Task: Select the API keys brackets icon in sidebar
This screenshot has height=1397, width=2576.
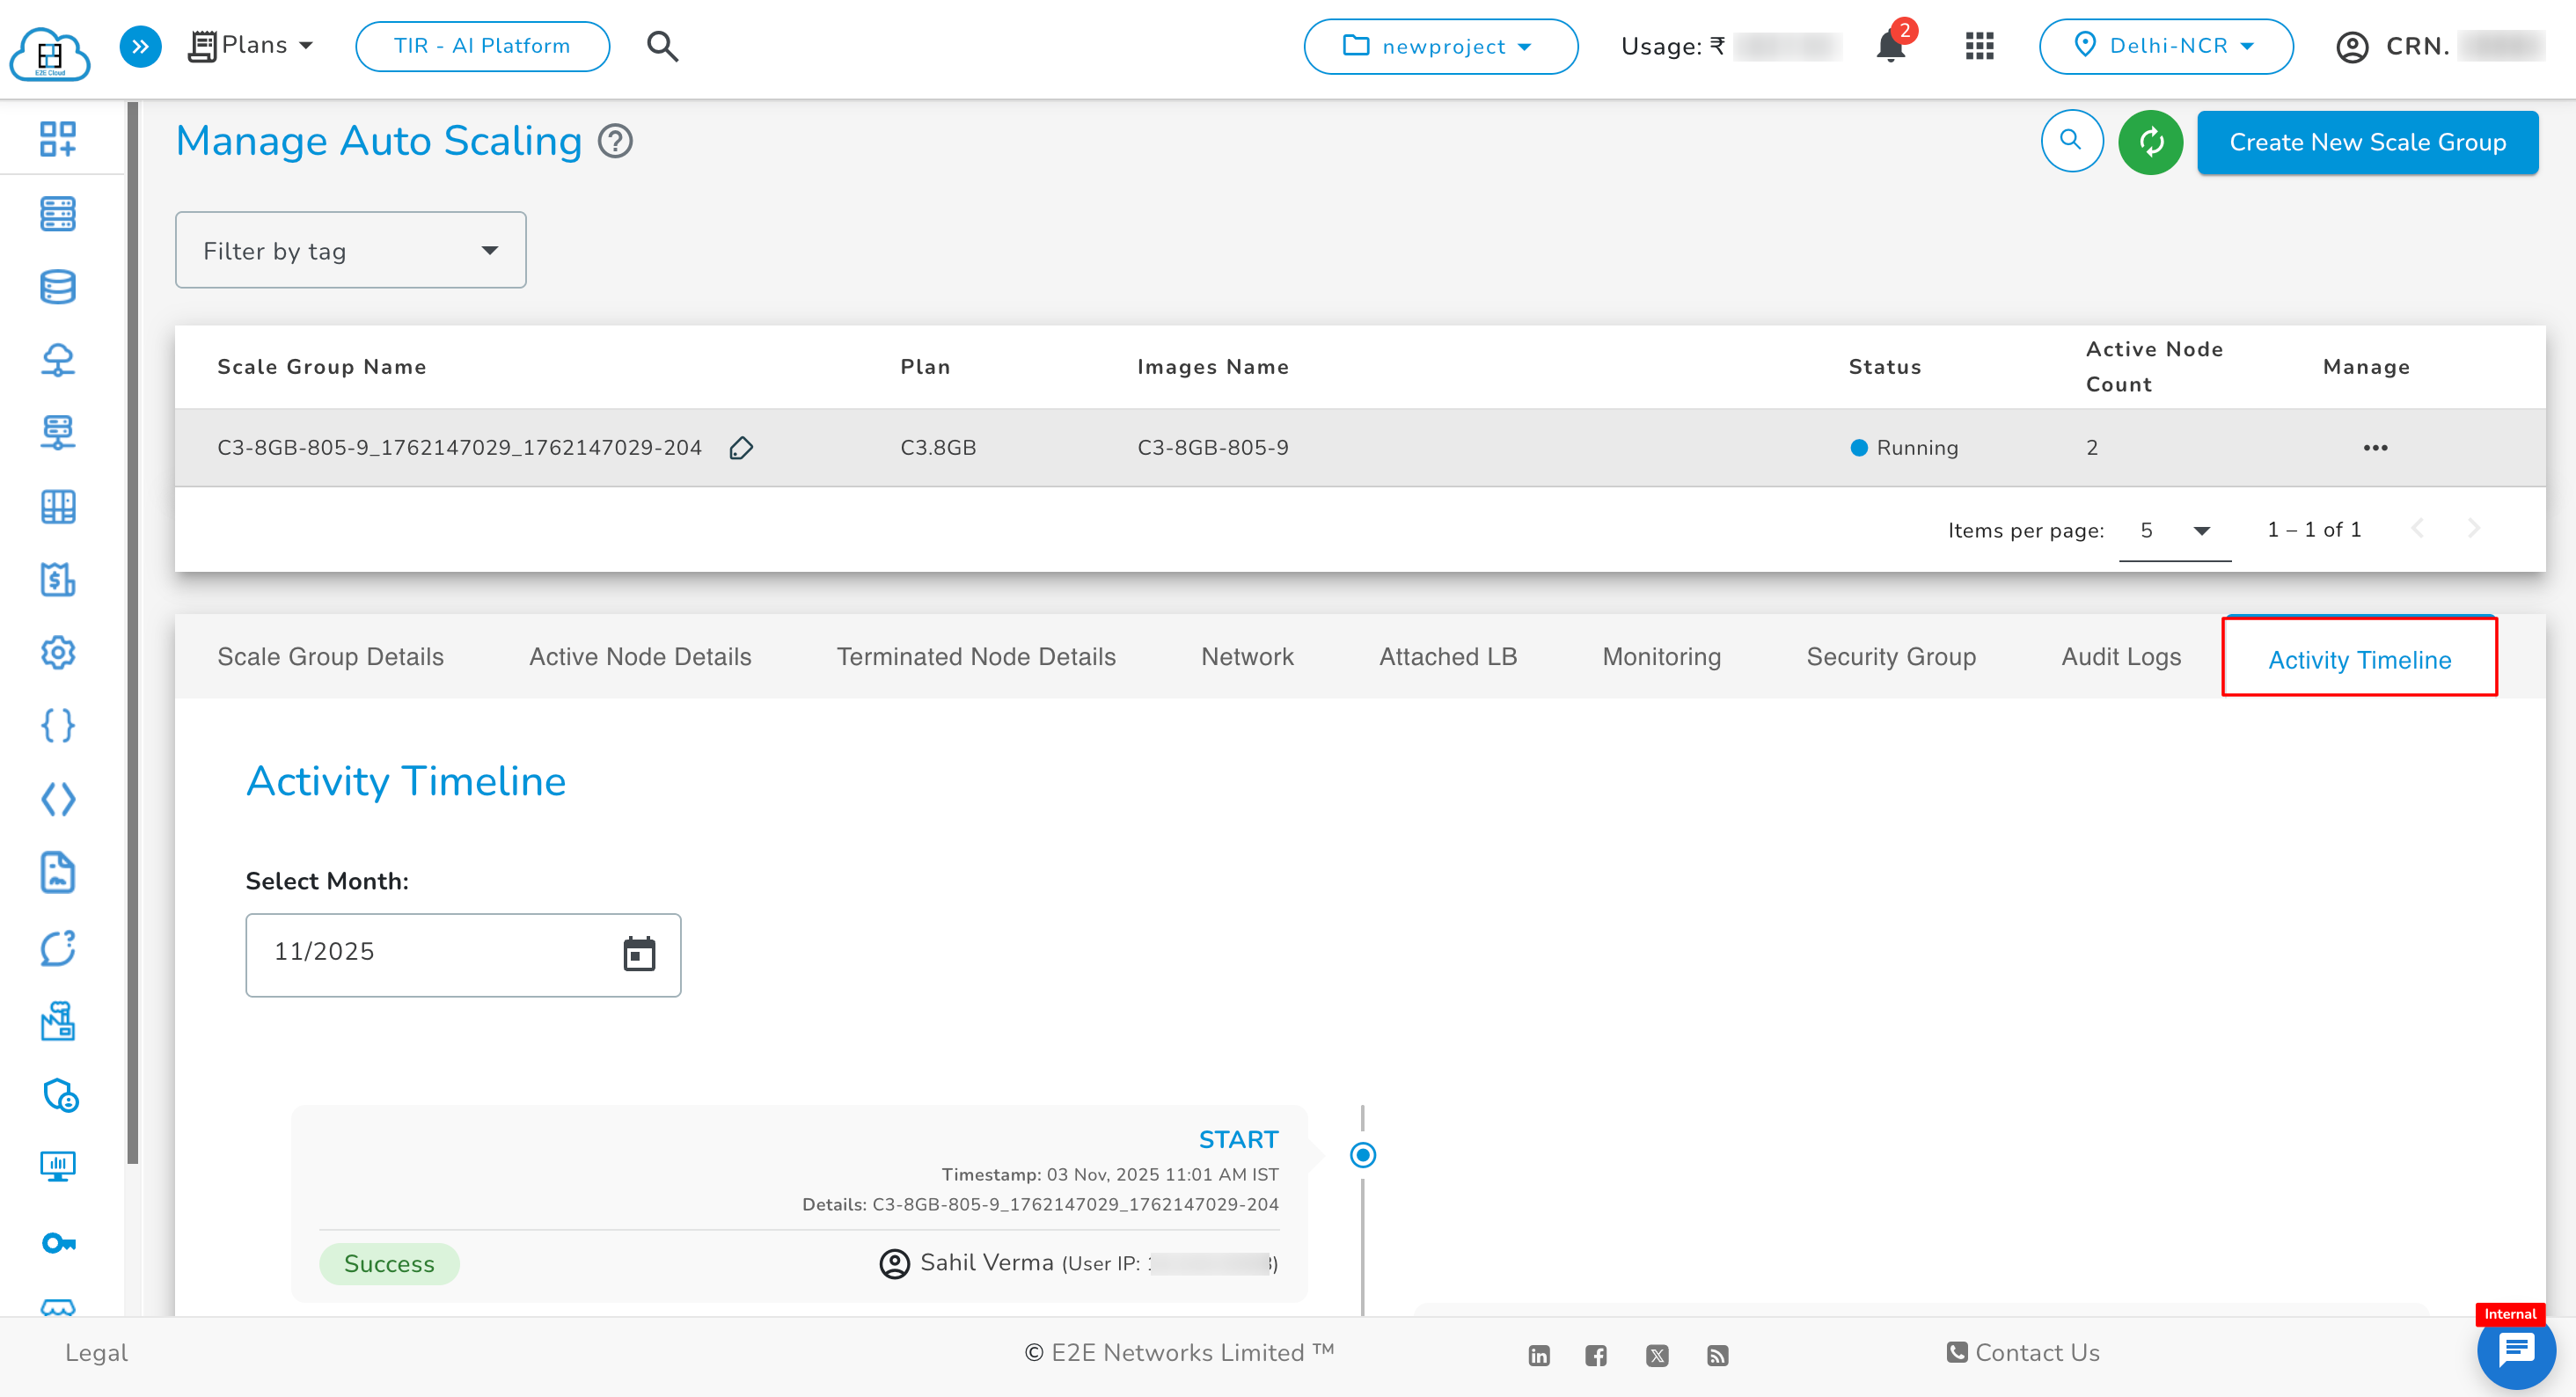Action: click(x=57, y=726)
